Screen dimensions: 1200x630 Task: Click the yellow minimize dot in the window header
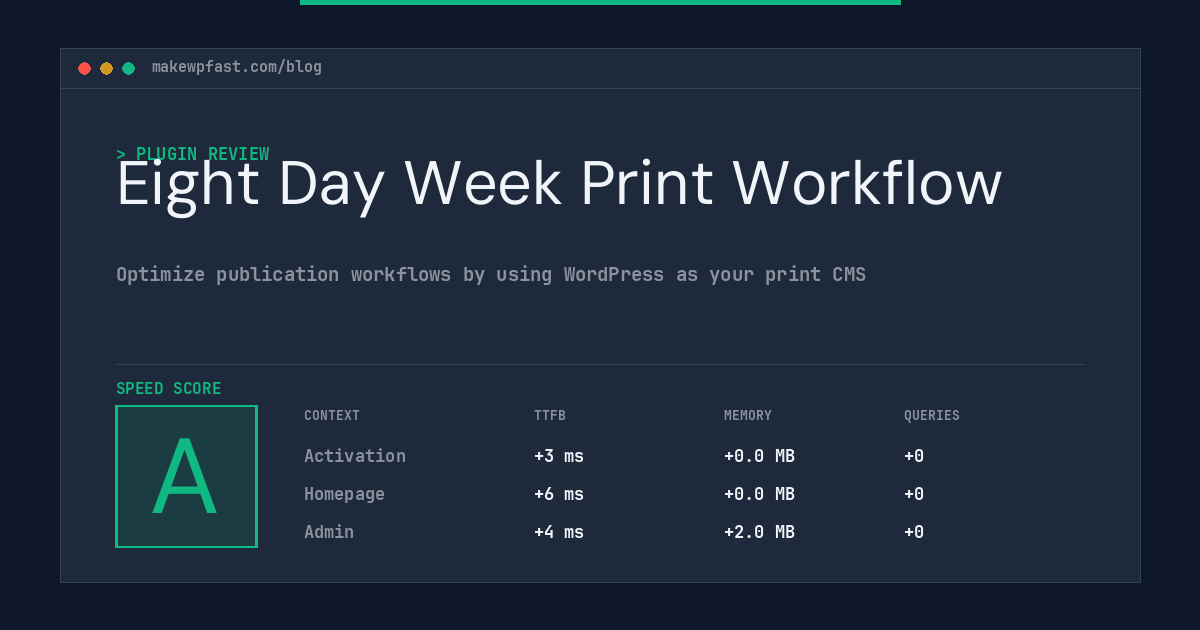106,68
